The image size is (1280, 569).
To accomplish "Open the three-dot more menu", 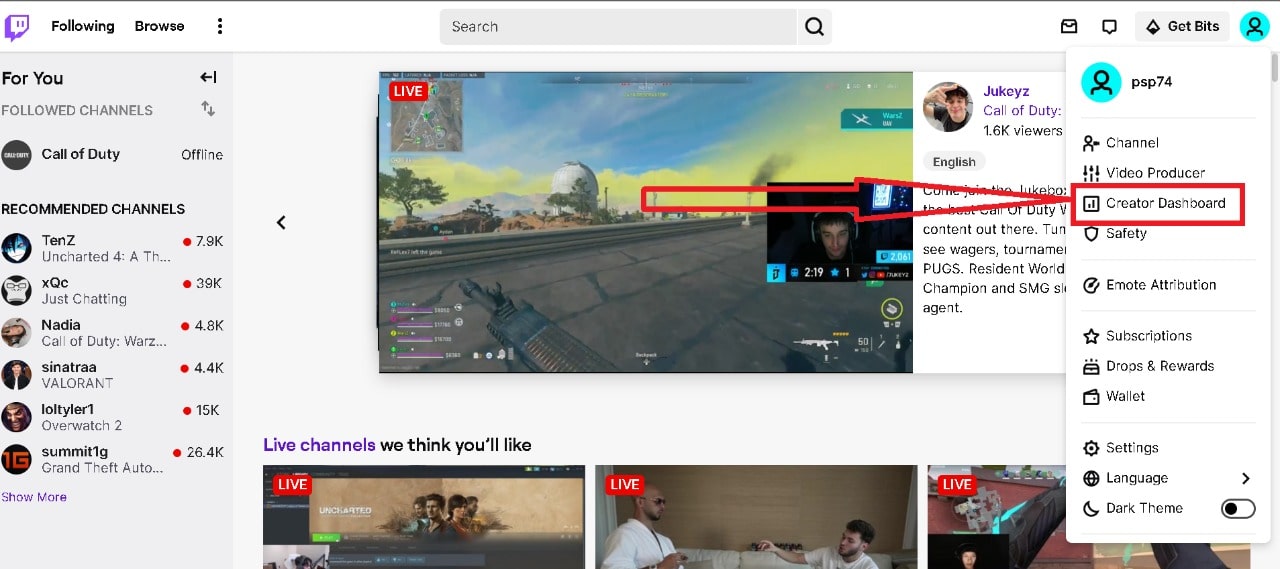I will pos(220,27).
